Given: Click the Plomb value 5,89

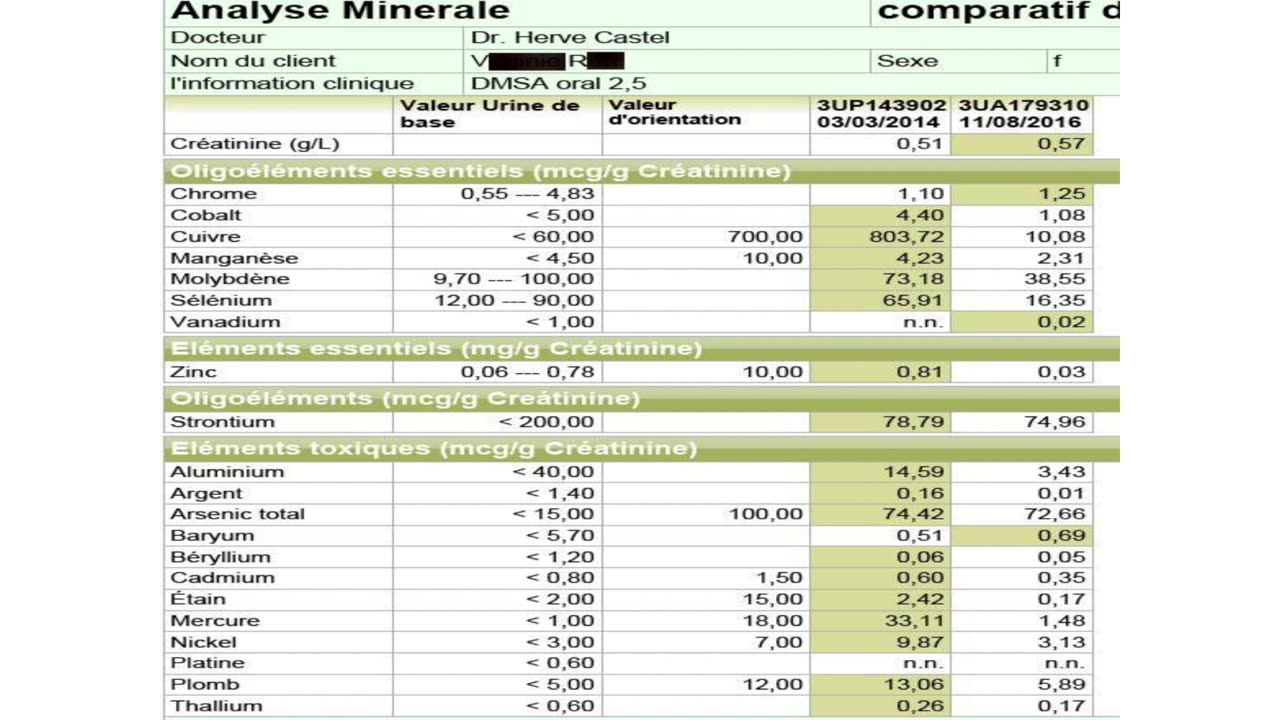Looking at the screenshot, I should coord(1061,685).
